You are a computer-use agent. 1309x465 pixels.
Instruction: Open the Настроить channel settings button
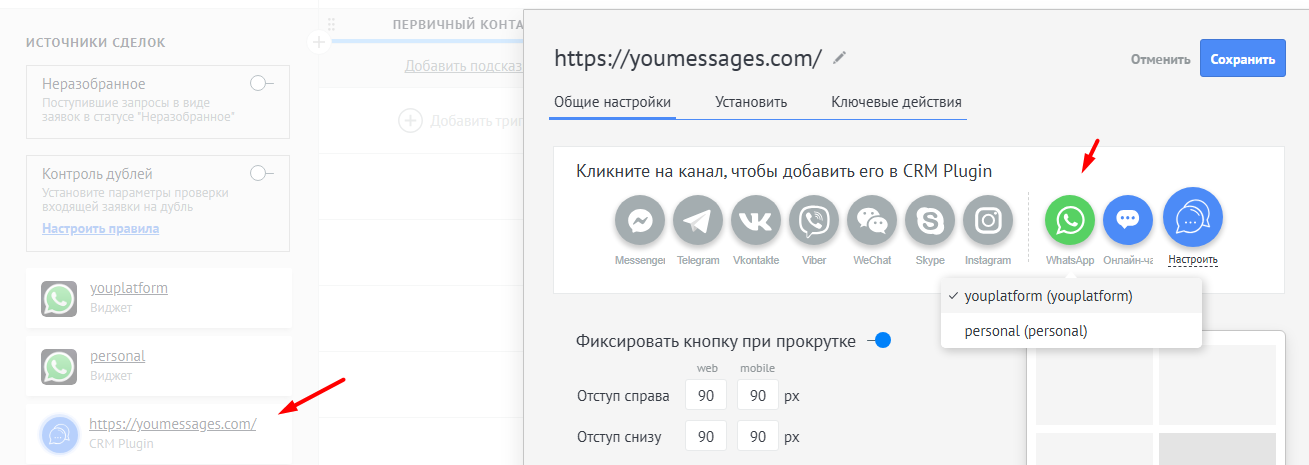point(1192,217)
